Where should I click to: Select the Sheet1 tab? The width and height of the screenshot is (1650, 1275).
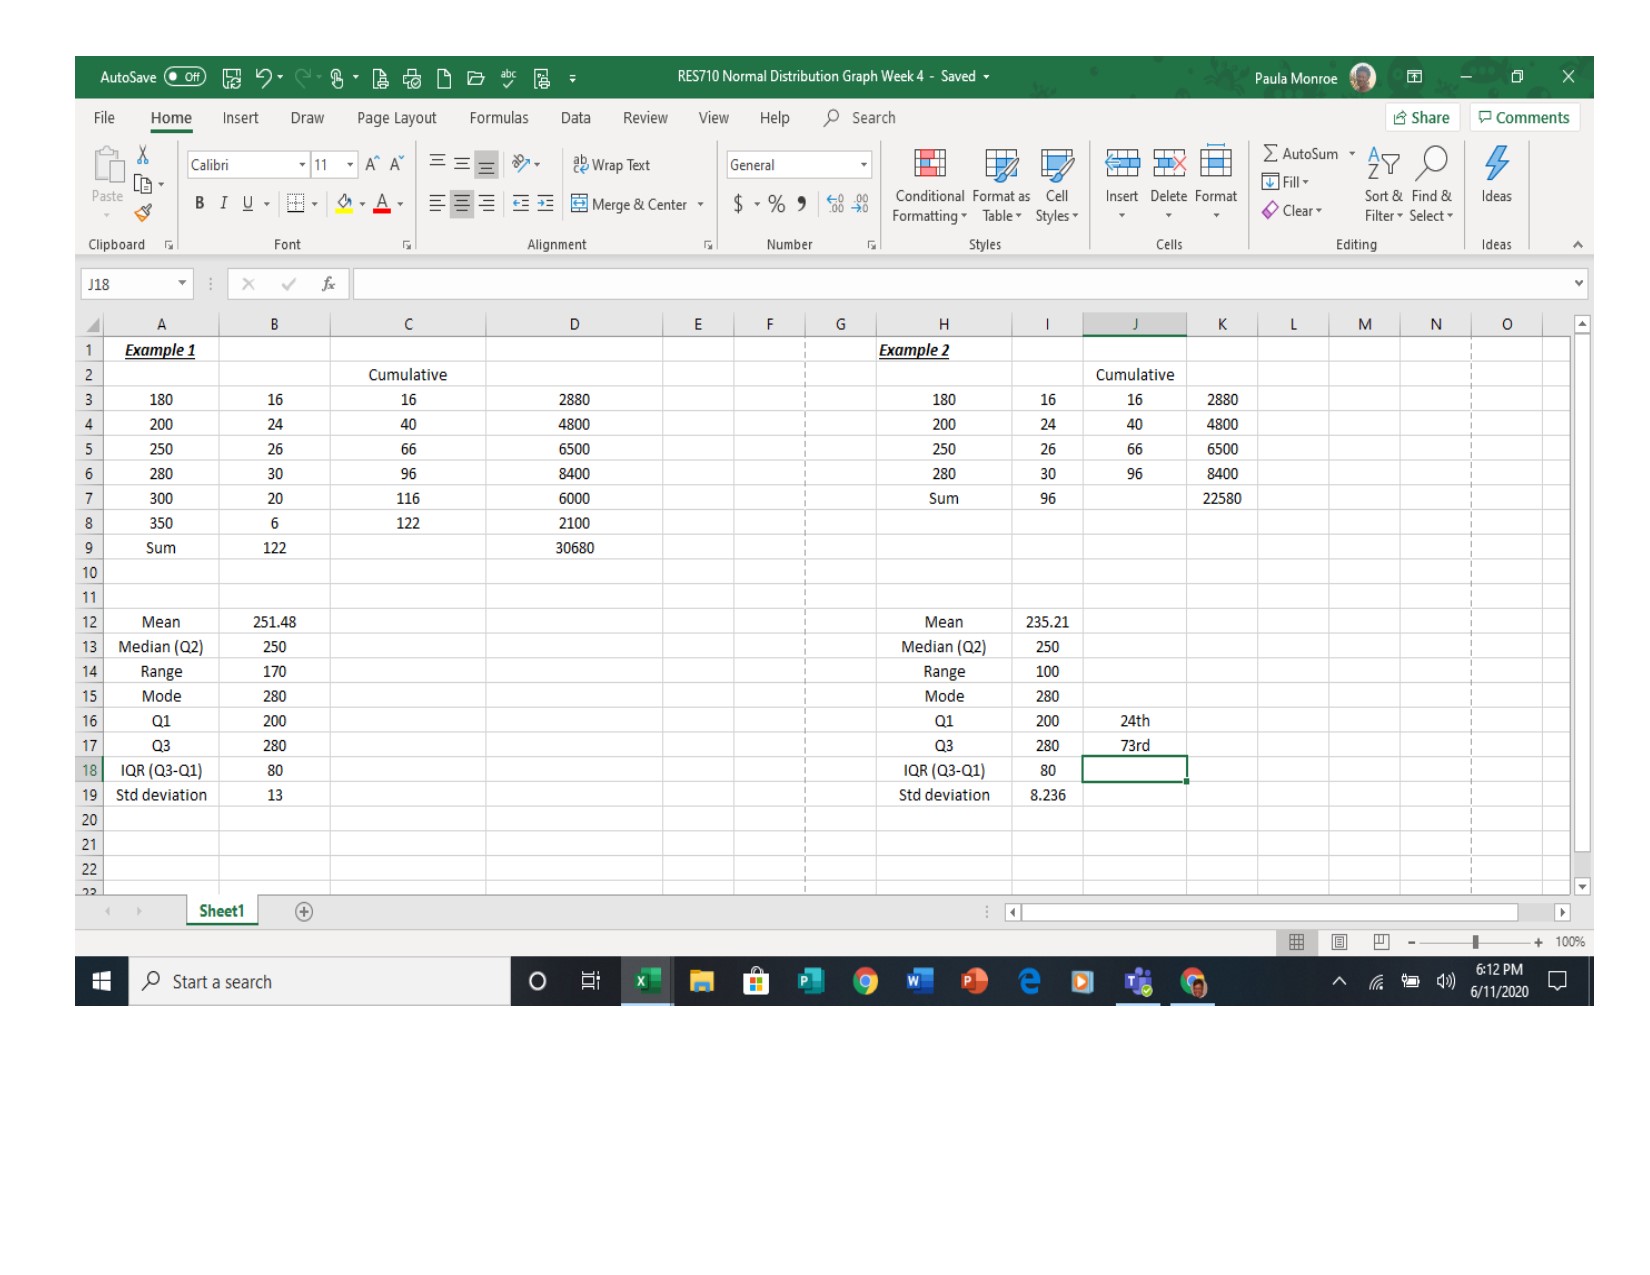(221, 911)
